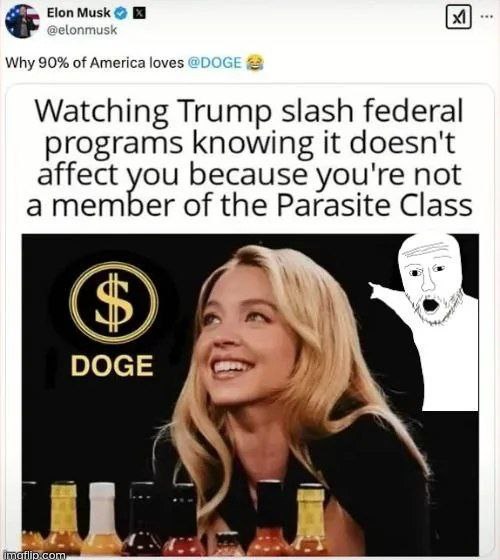
Task: Open the Grok explain-post icon
Action: pyautogui.click(x=459, y=17)
